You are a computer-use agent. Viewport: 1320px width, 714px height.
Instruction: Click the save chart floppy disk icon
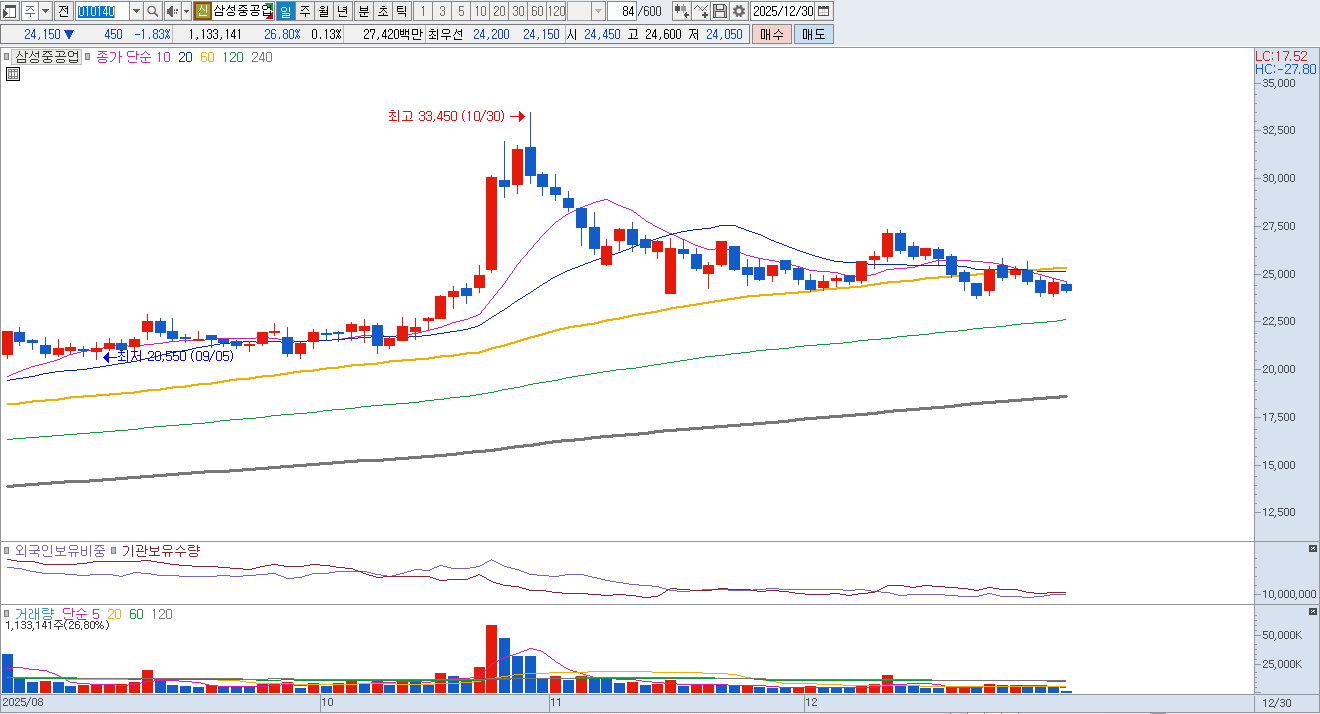point(720,11)
